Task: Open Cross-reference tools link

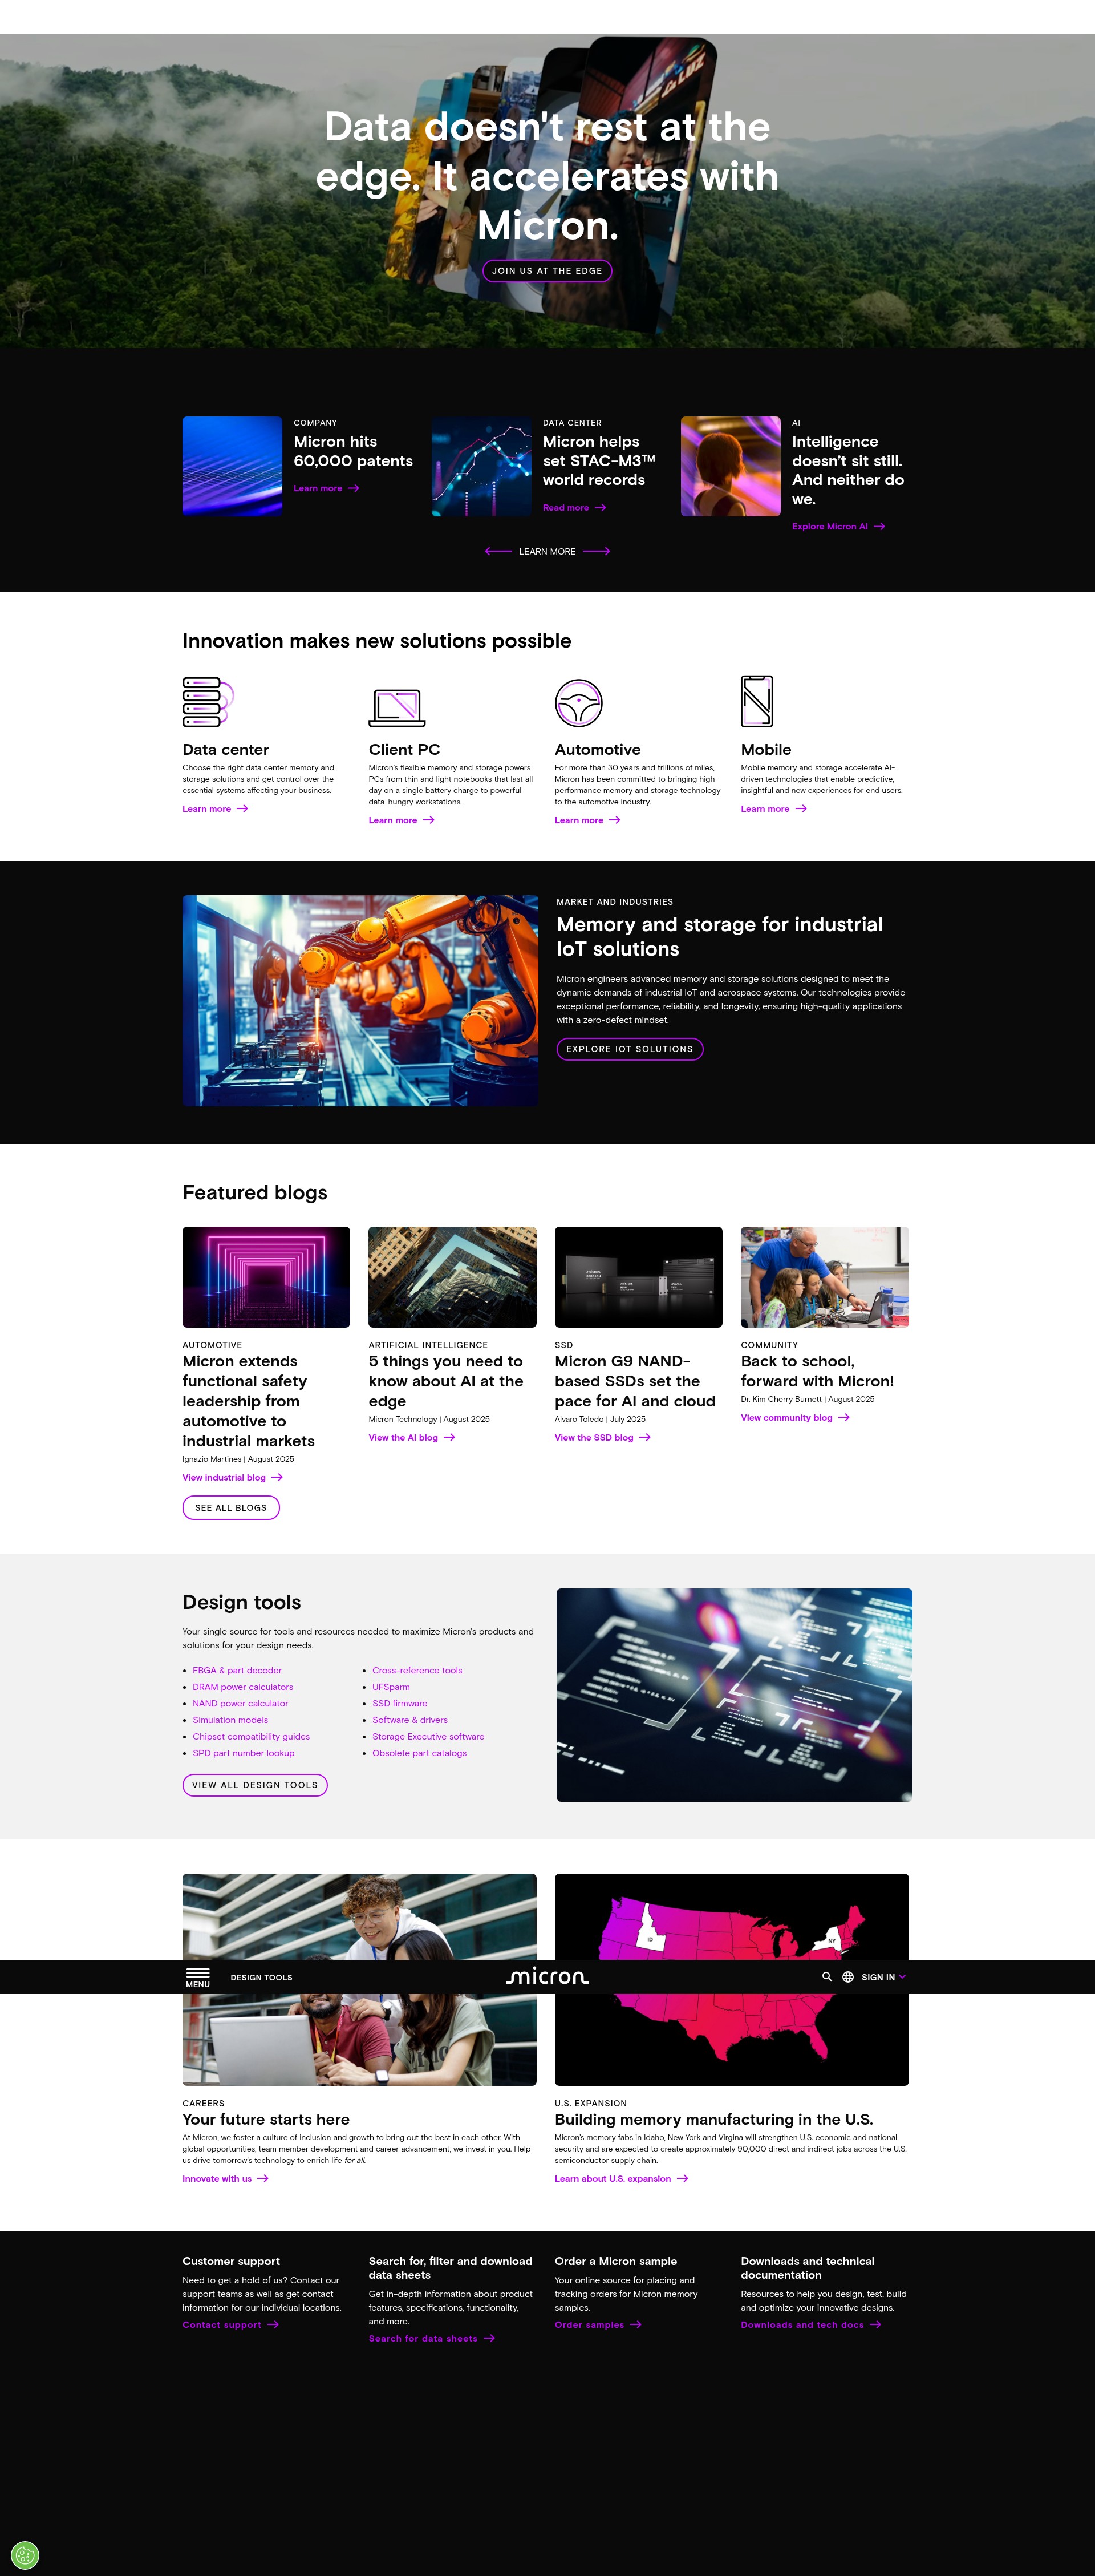Action: [417, 1670]
